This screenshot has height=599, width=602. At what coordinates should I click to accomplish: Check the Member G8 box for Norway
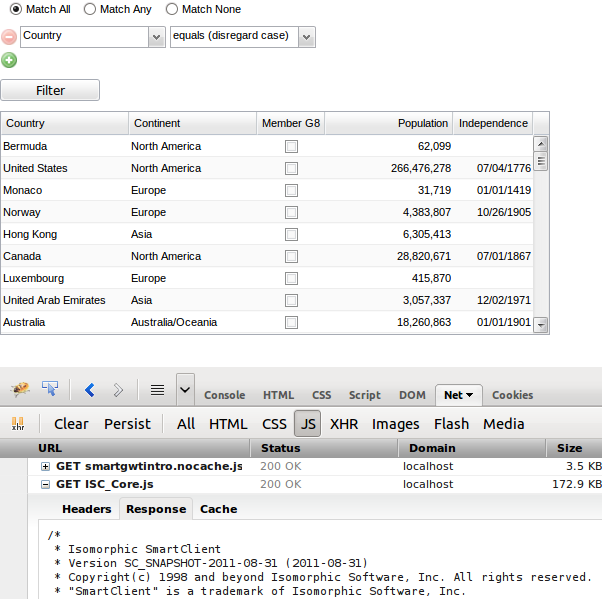291,213
